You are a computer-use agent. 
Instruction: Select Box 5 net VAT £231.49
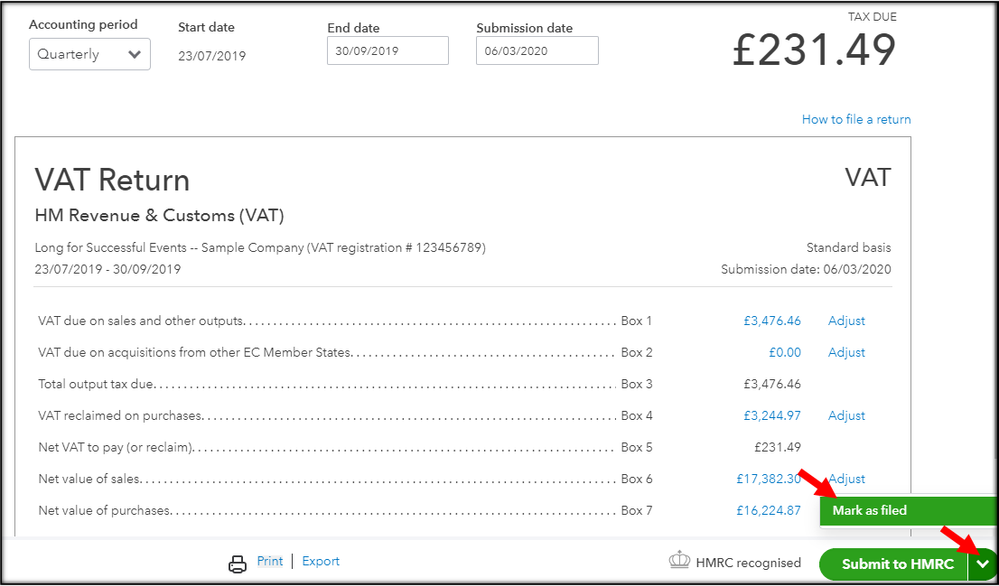coord(777,447)
